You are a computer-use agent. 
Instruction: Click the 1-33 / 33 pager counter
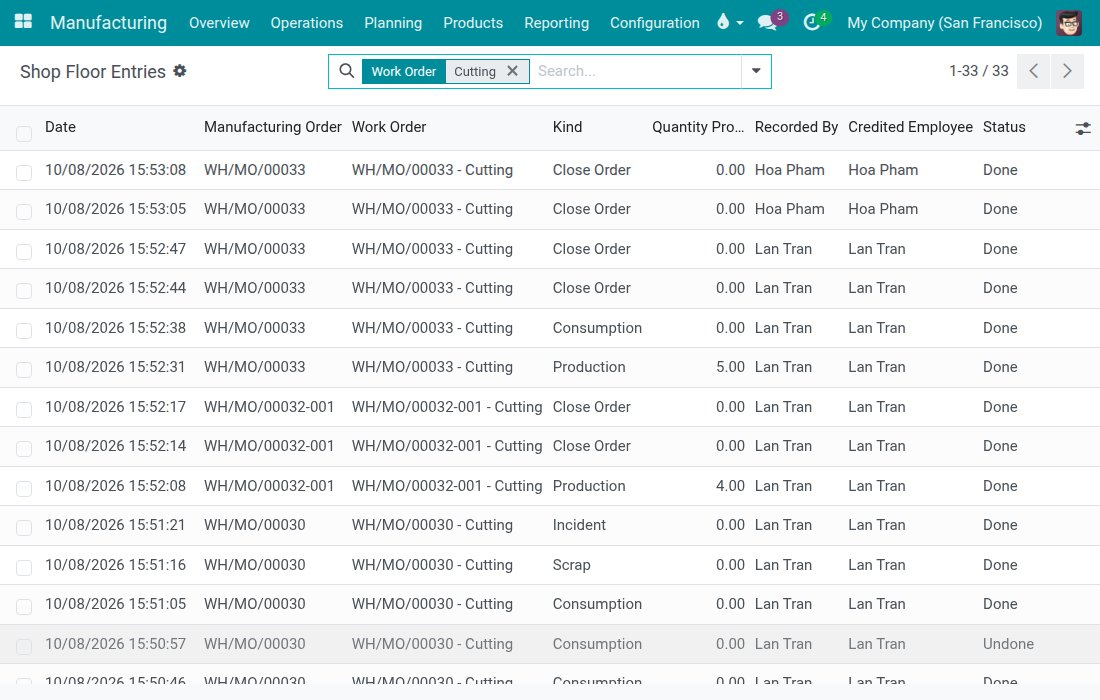979,71
